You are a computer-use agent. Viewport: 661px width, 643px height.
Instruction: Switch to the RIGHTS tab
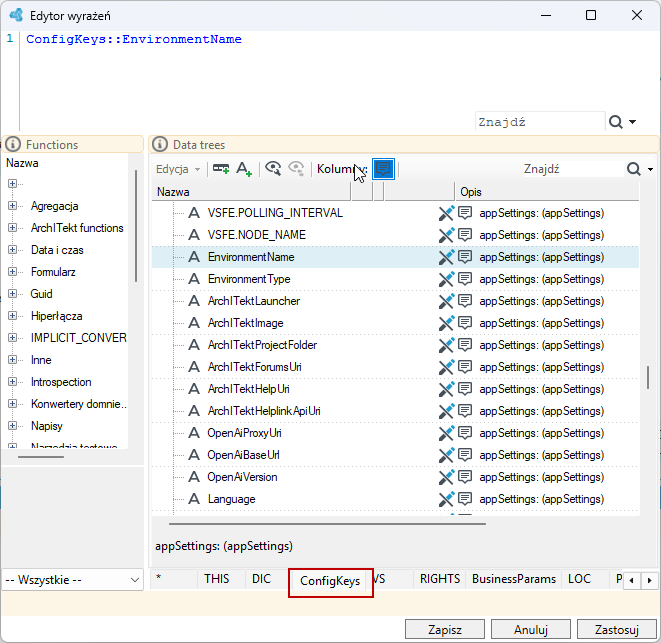[440, 579]
